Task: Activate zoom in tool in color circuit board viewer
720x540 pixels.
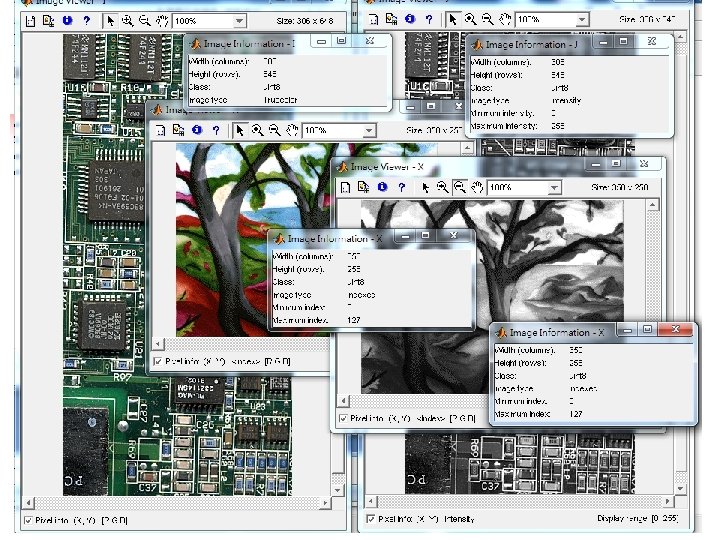Action: click(x=127, y=21)
